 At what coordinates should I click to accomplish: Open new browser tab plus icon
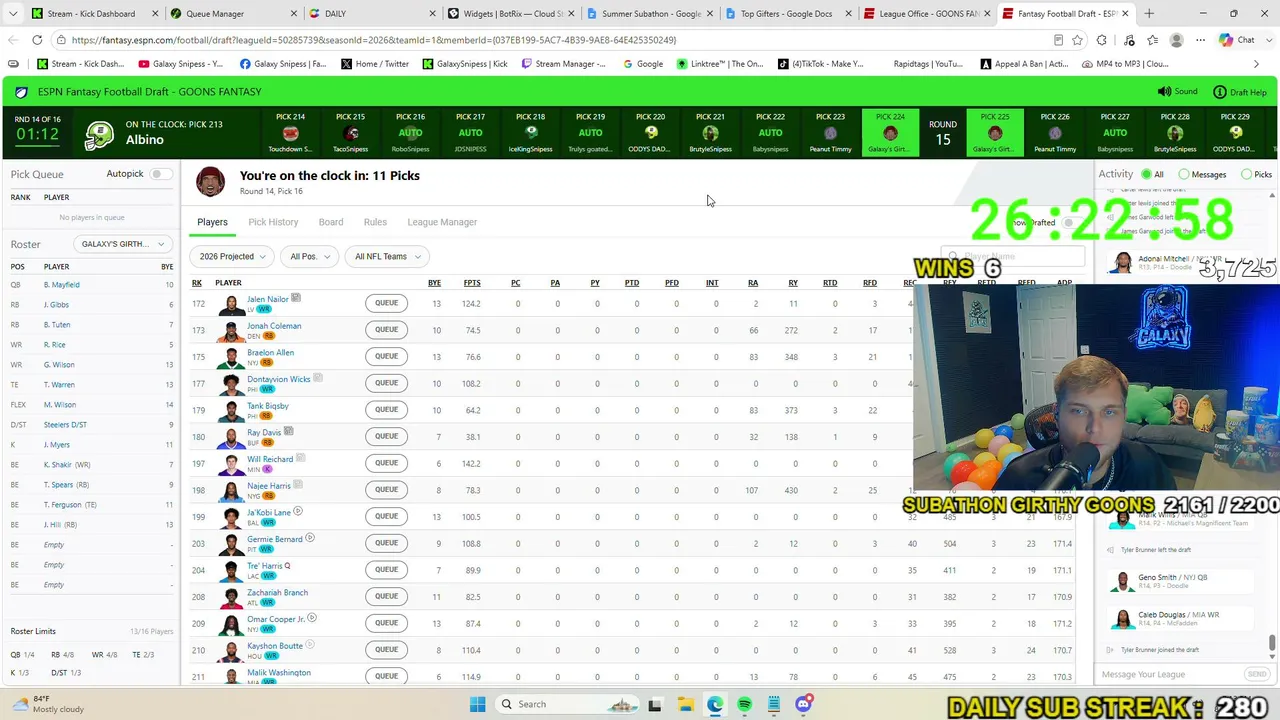pyautogui.click(x=1149, y=13)
